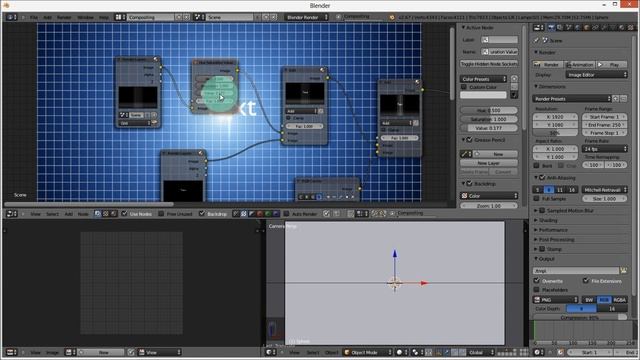
Task: Click the active node Label input field
Action: [x=500, y=40]
